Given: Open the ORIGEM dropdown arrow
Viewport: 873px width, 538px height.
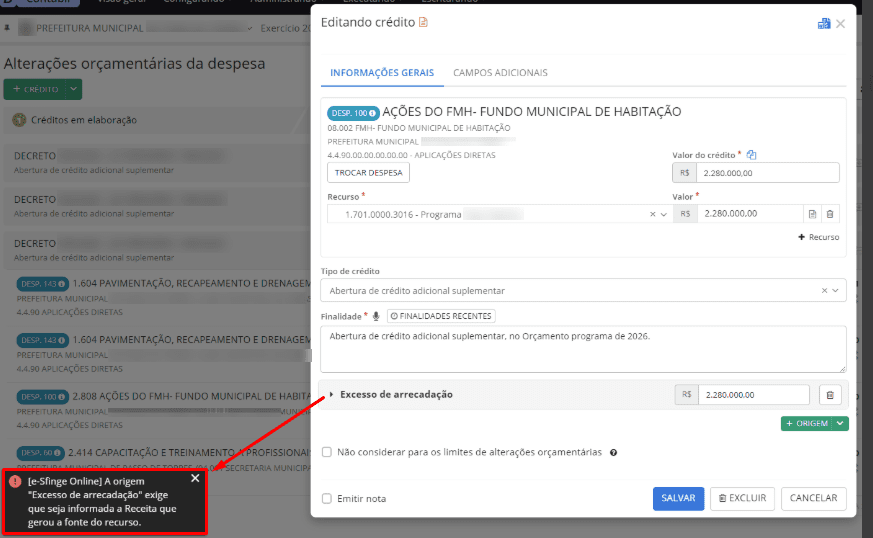Looking at the screenshot, I should point(841,424).
